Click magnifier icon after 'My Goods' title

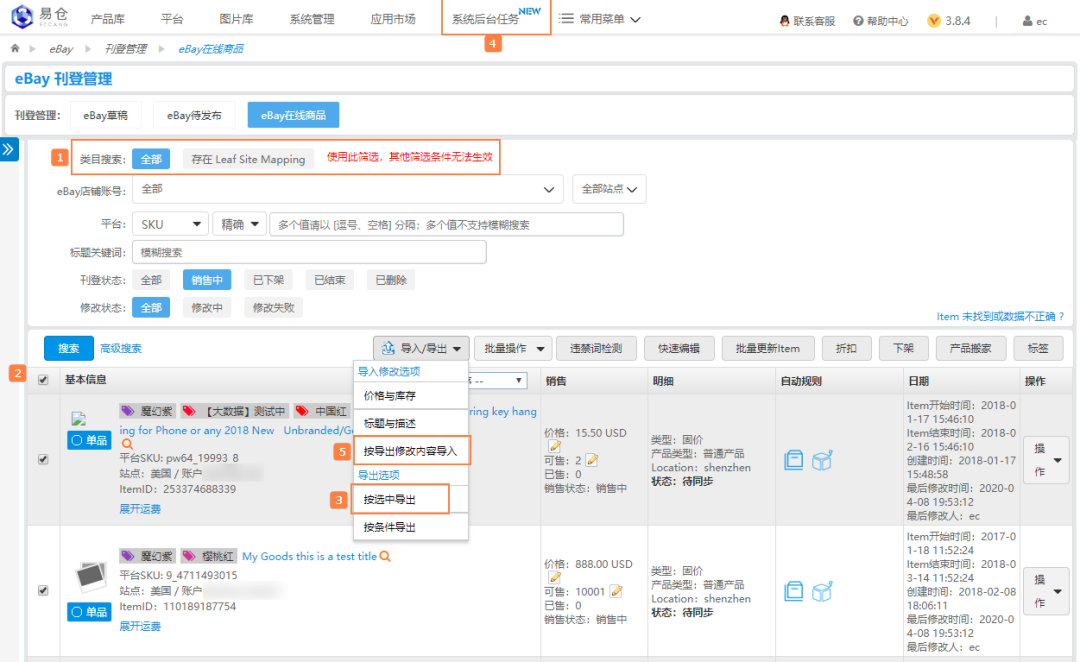pos(384,556)
